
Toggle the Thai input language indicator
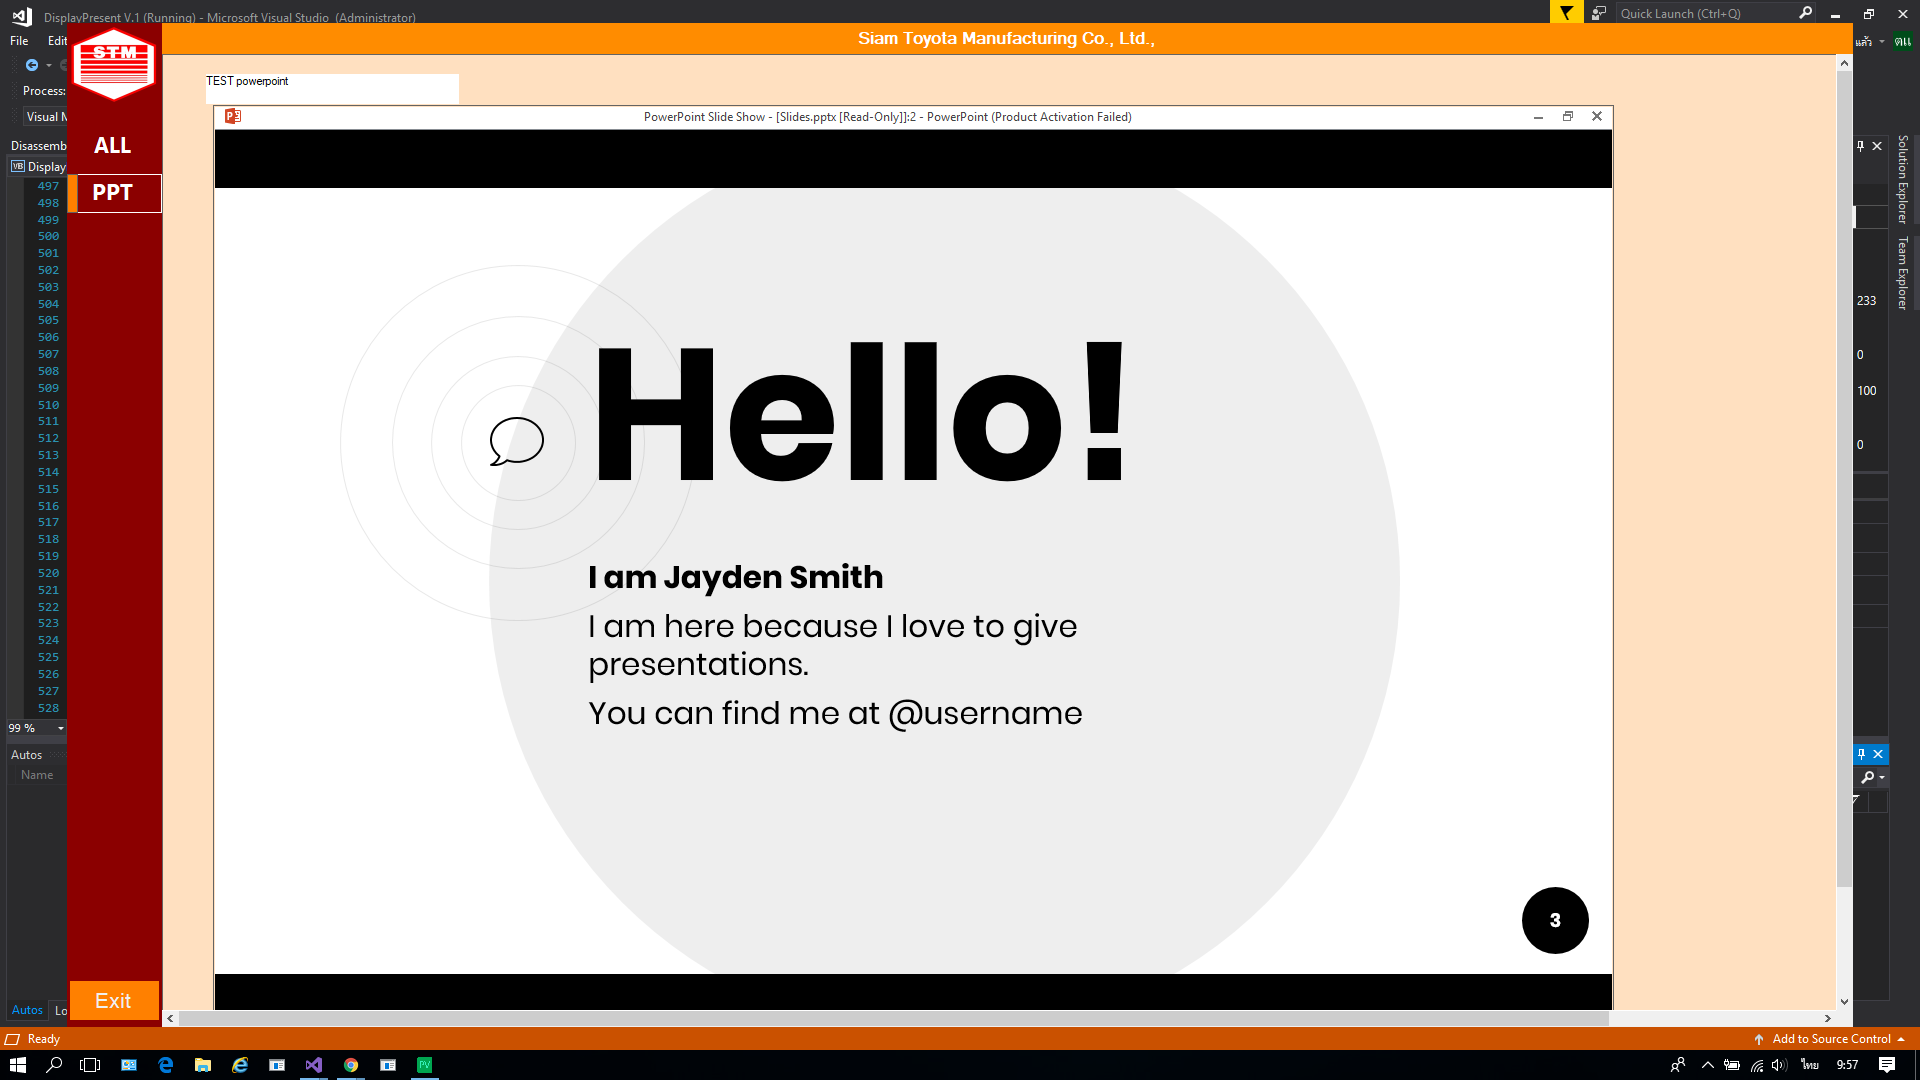pos(1810,1065)
